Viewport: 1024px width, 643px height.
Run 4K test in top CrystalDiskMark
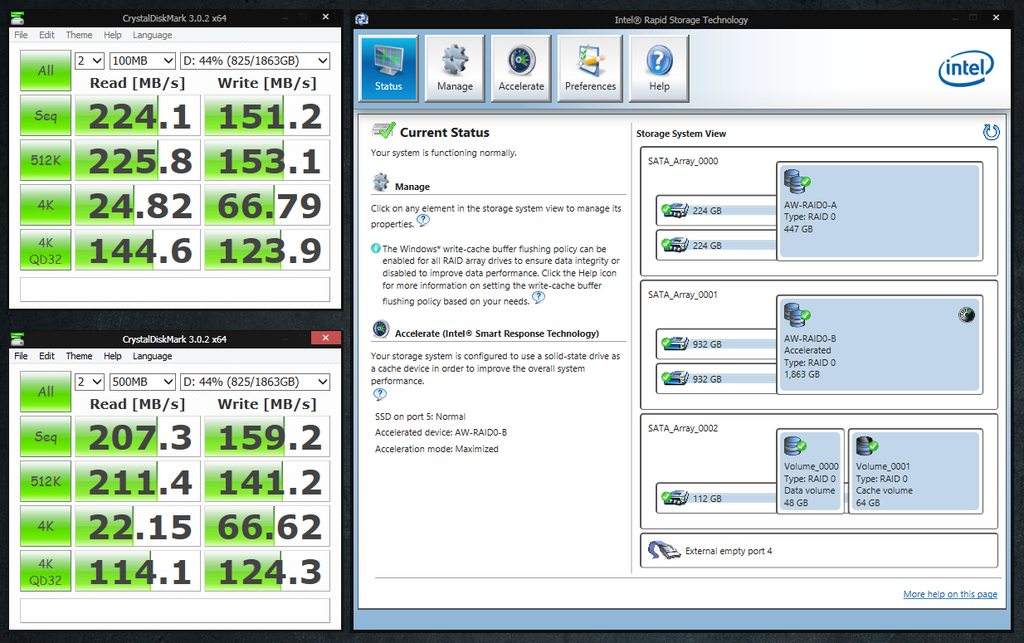pos(46,205)
